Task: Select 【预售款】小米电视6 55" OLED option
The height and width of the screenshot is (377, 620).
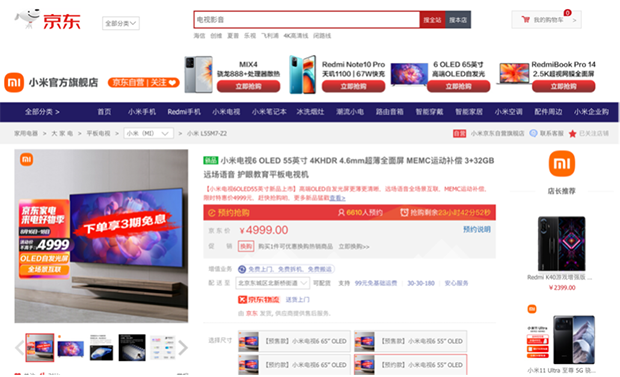Action: click(x=410, y=341)
